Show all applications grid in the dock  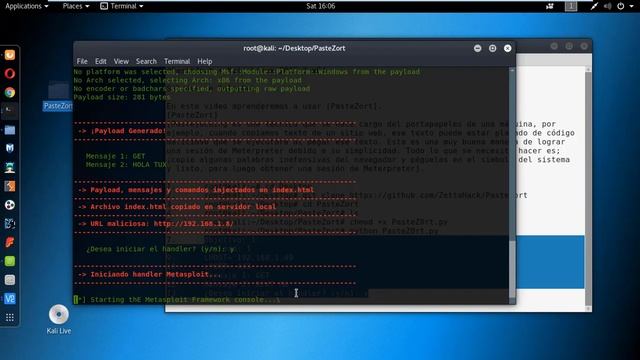coord(10,317)
